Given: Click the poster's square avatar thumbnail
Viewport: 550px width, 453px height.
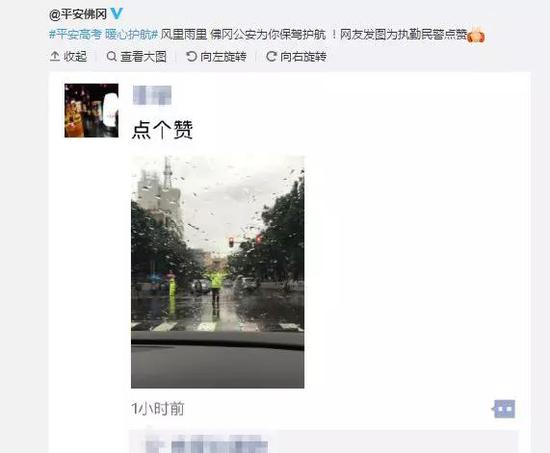Looking at the screenshot, I should pos(92,110).
